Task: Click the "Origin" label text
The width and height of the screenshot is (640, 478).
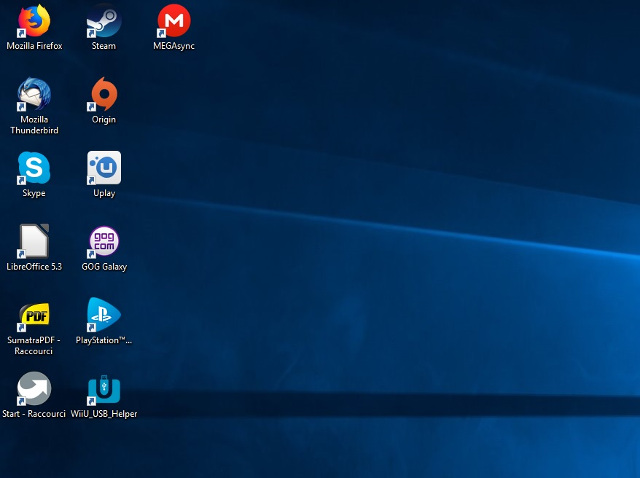Action: point(104,120)
